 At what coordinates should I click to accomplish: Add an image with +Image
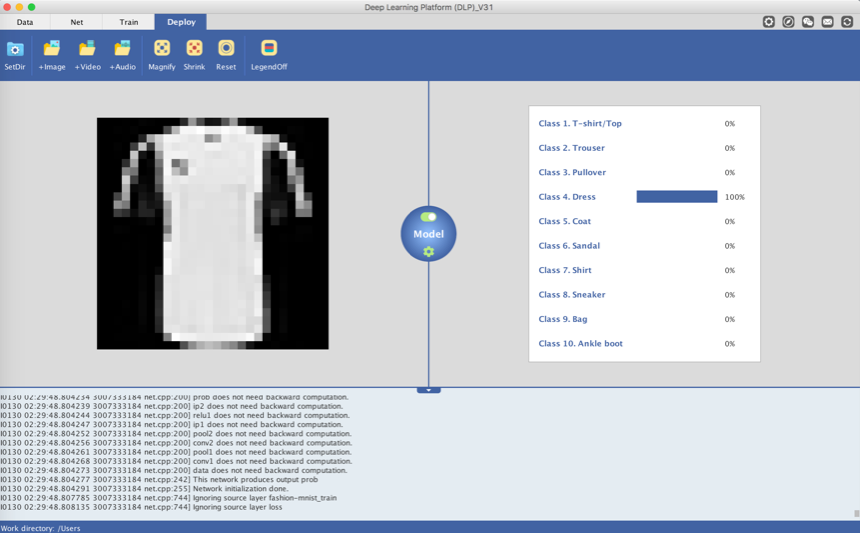(52, 49)
